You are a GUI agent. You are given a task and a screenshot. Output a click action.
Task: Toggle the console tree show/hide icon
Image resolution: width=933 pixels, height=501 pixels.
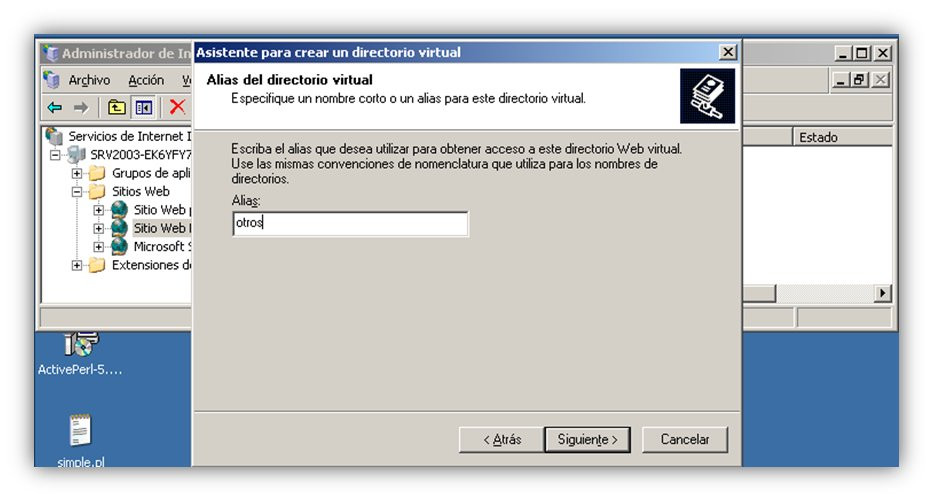[x=143, y=108]
